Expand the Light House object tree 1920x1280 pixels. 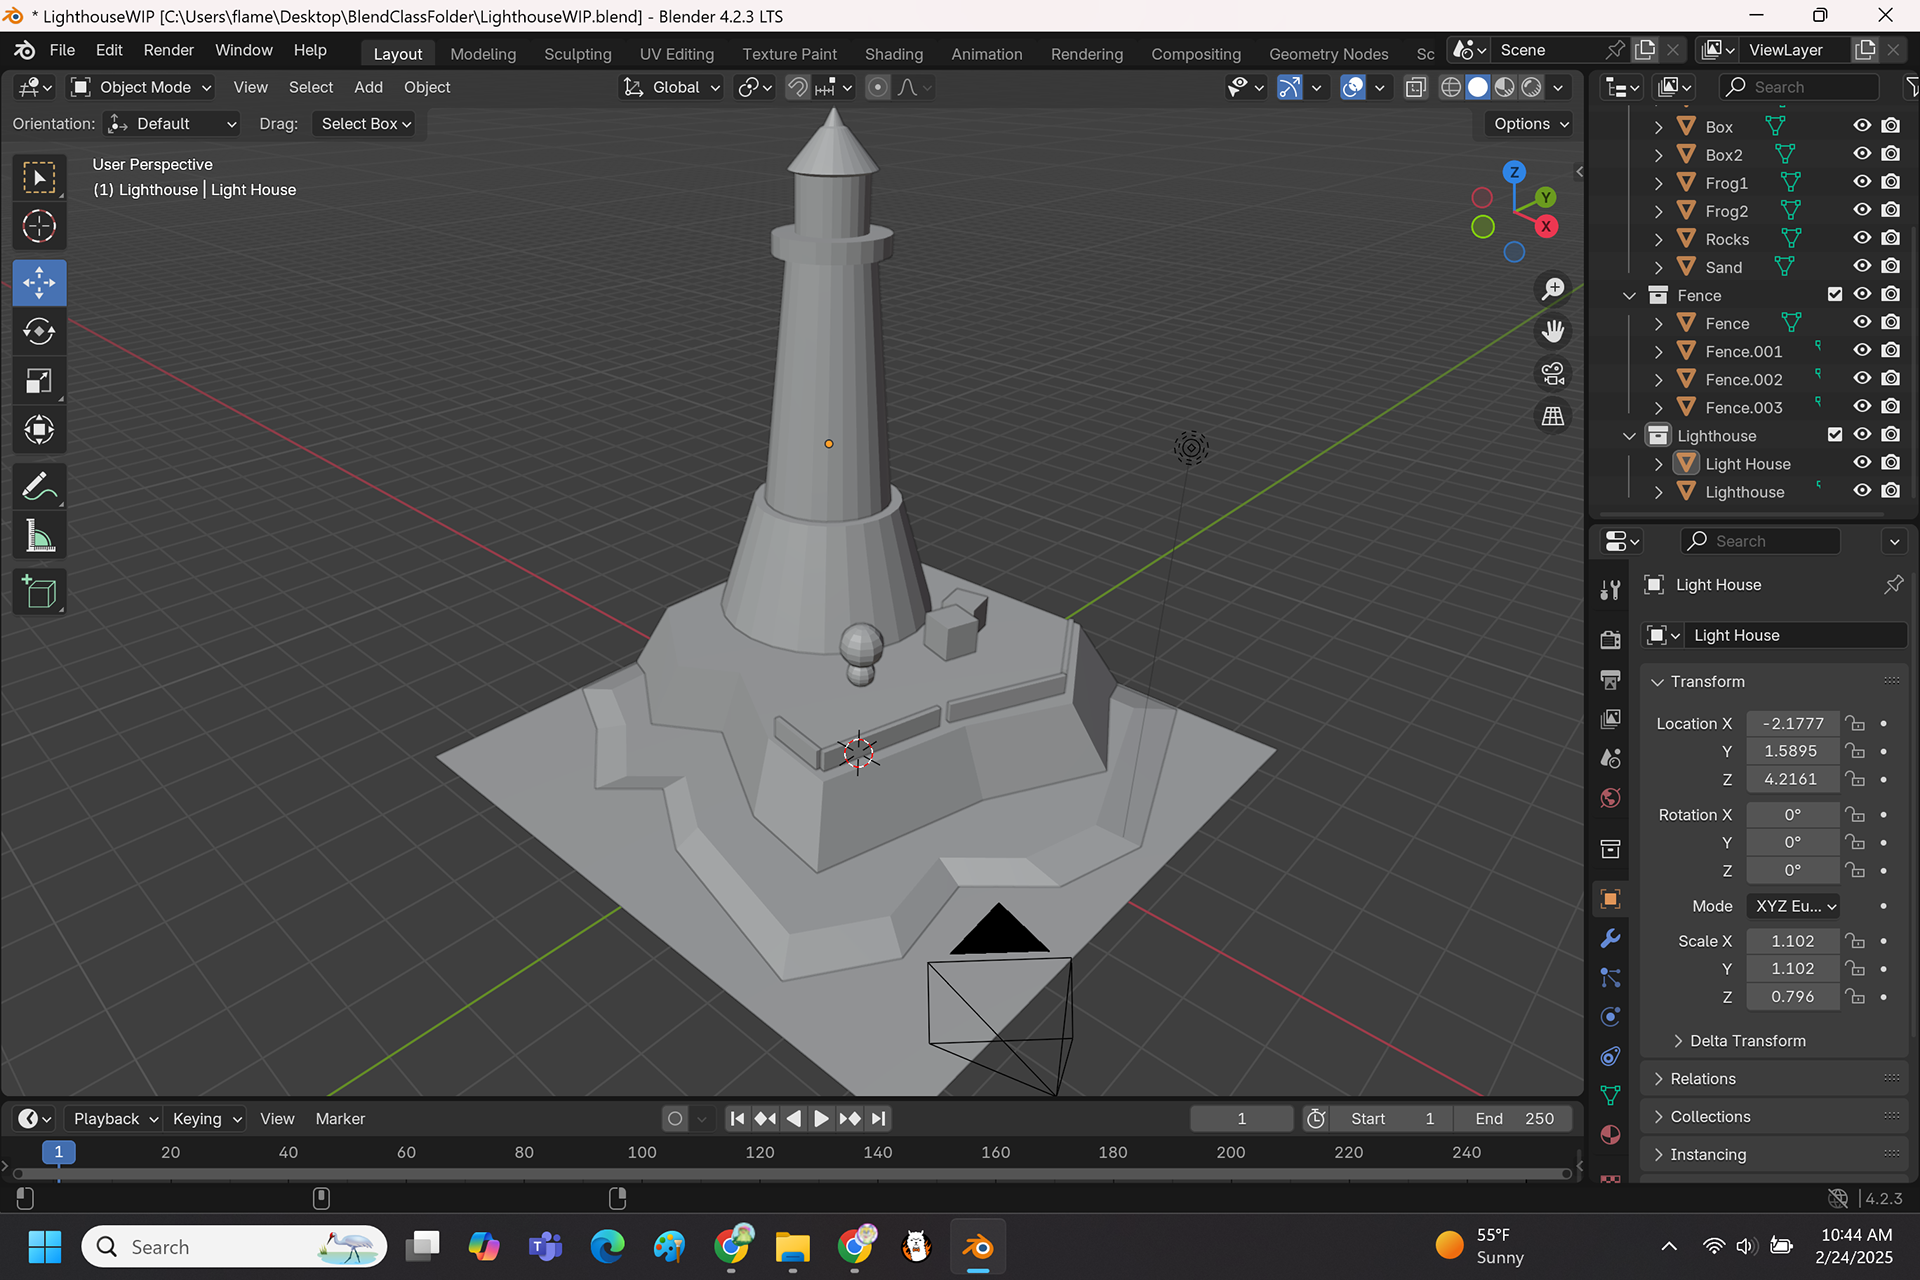[1658, 463]
